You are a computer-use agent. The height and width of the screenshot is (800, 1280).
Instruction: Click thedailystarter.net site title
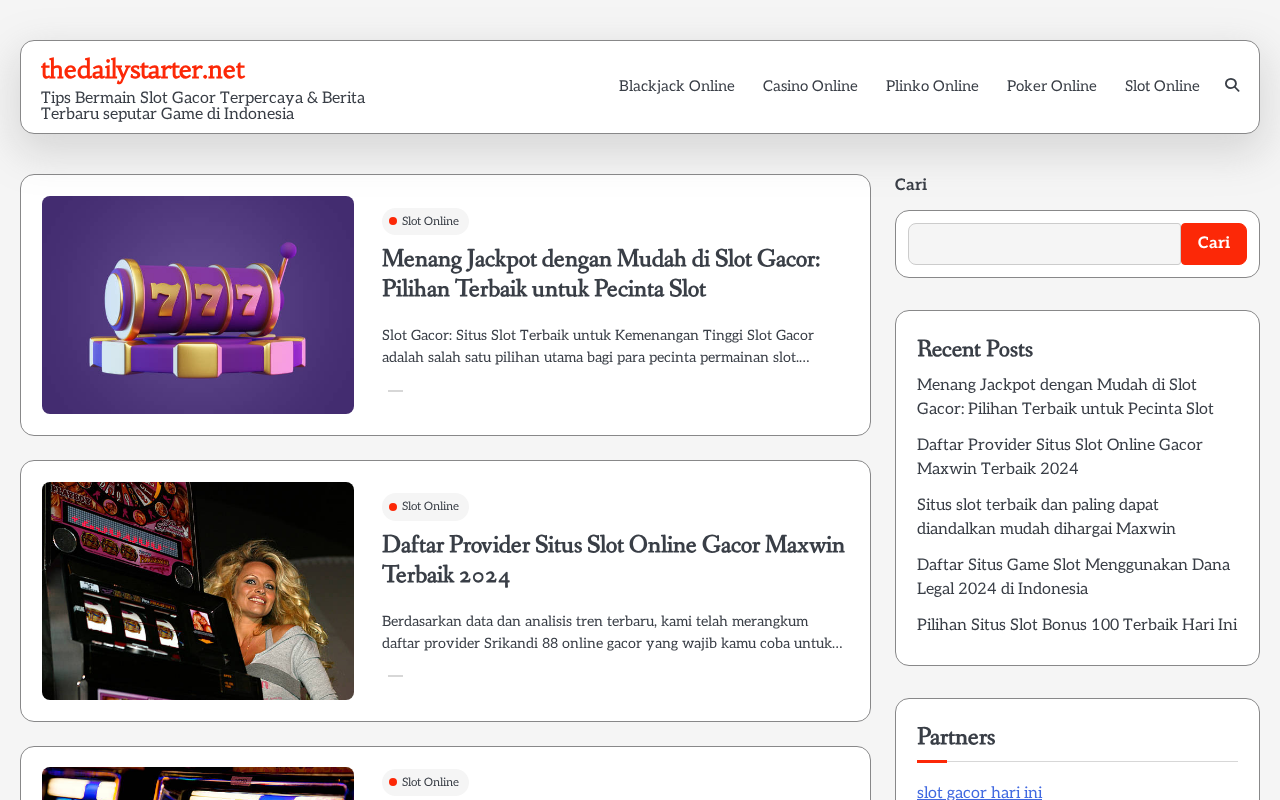(143, 70)
